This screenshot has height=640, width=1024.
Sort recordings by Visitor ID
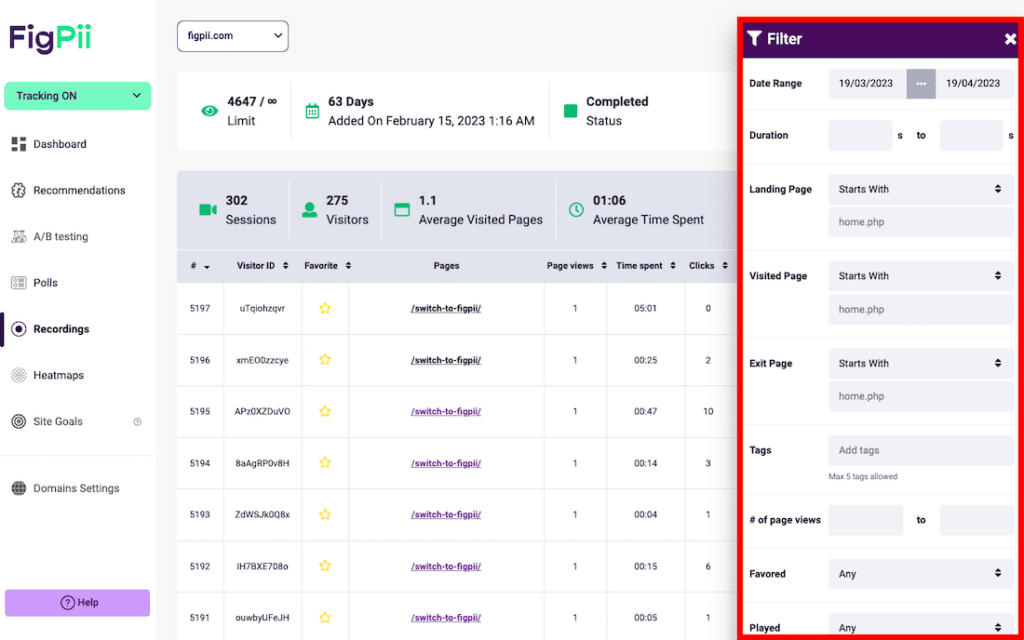pos(262,265)
